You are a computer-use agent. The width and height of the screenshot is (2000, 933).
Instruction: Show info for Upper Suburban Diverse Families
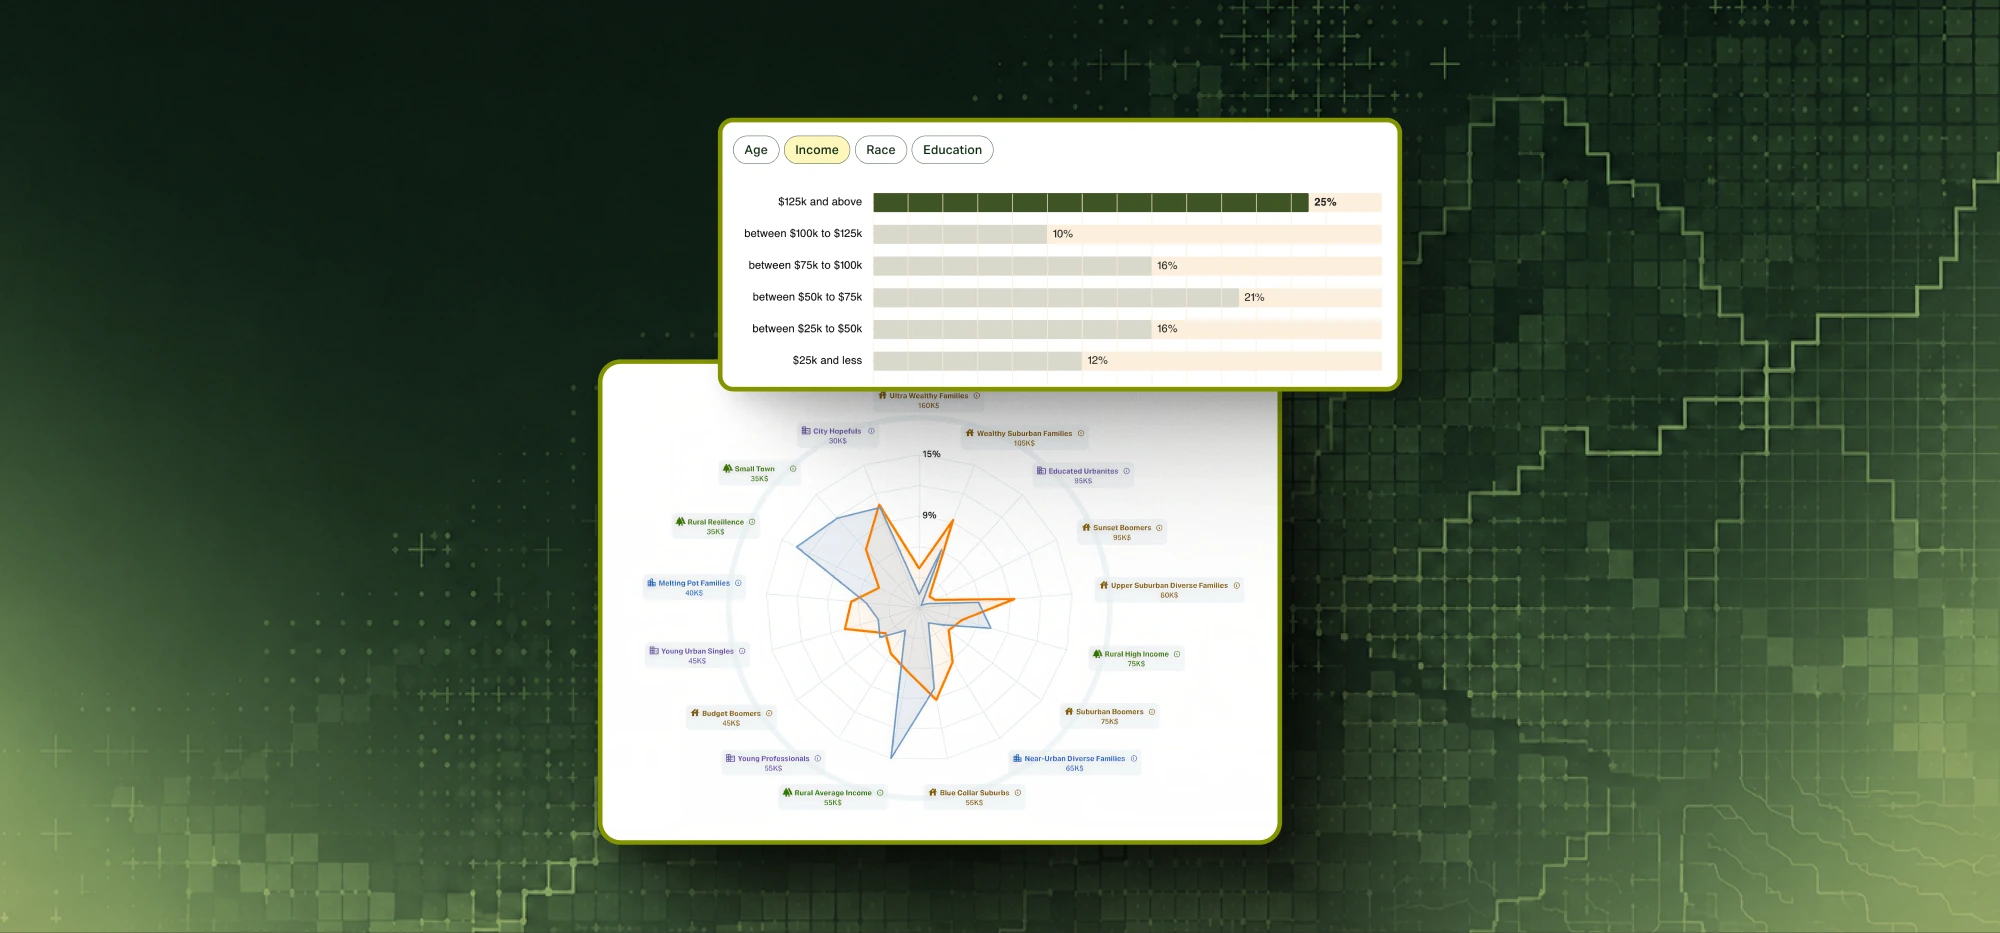(x=1237, y=585)
